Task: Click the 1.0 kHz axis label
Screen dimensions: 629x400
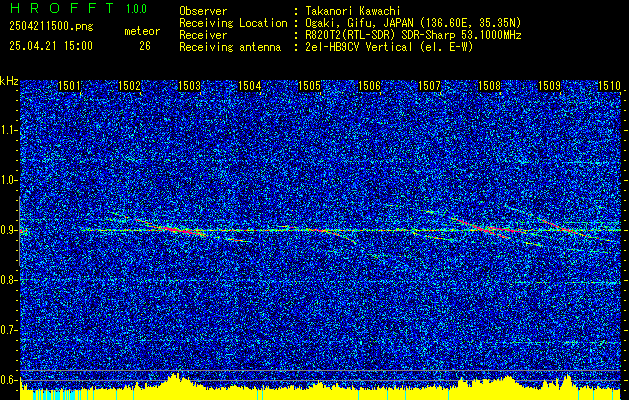Action: click(x=8, y=181)
